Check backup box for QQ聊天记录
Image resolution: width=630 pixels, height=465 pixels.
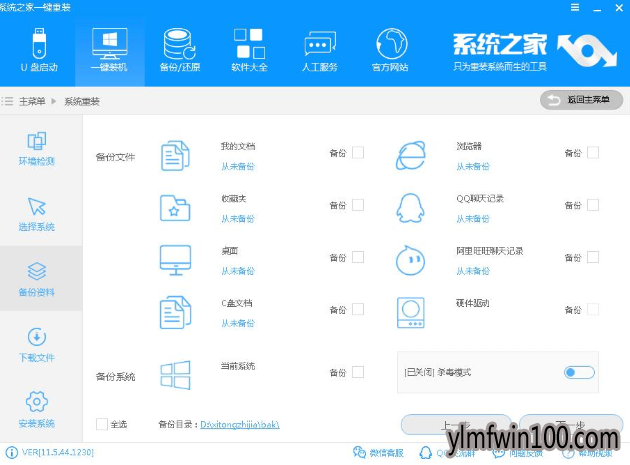pyautogui.click(x=593, y=205)
